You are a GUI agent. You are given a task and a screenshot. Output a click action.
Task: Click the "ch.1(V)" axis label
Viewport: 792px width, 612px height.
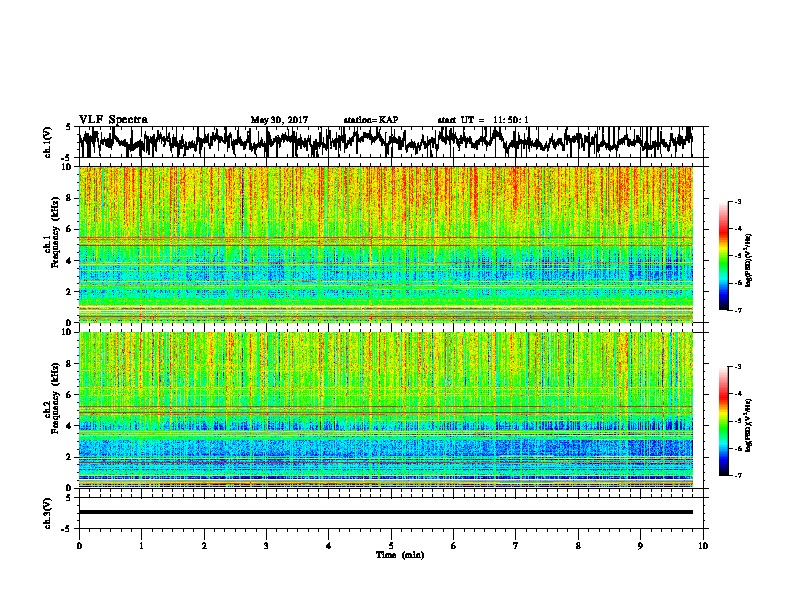[48, 142]
